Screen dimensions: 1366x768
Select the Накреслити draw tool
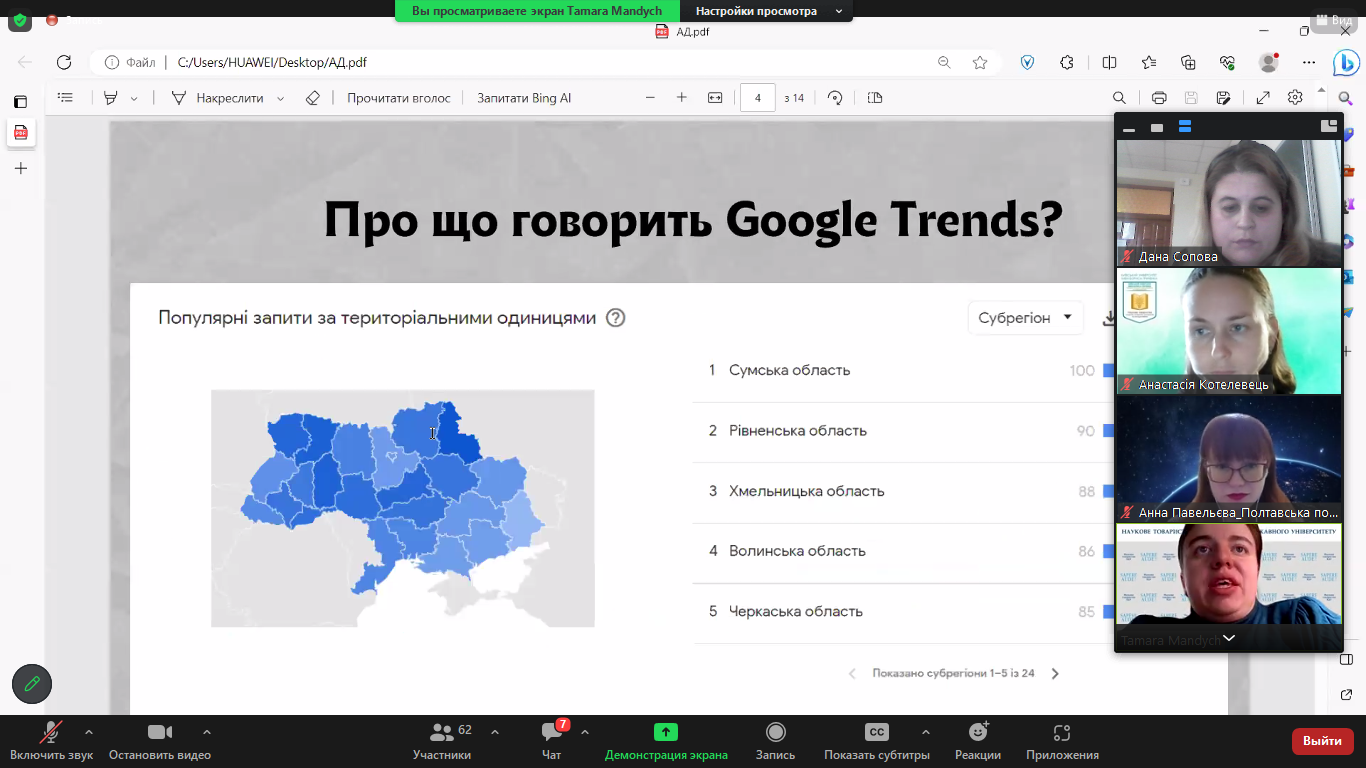tap(218, 98)
